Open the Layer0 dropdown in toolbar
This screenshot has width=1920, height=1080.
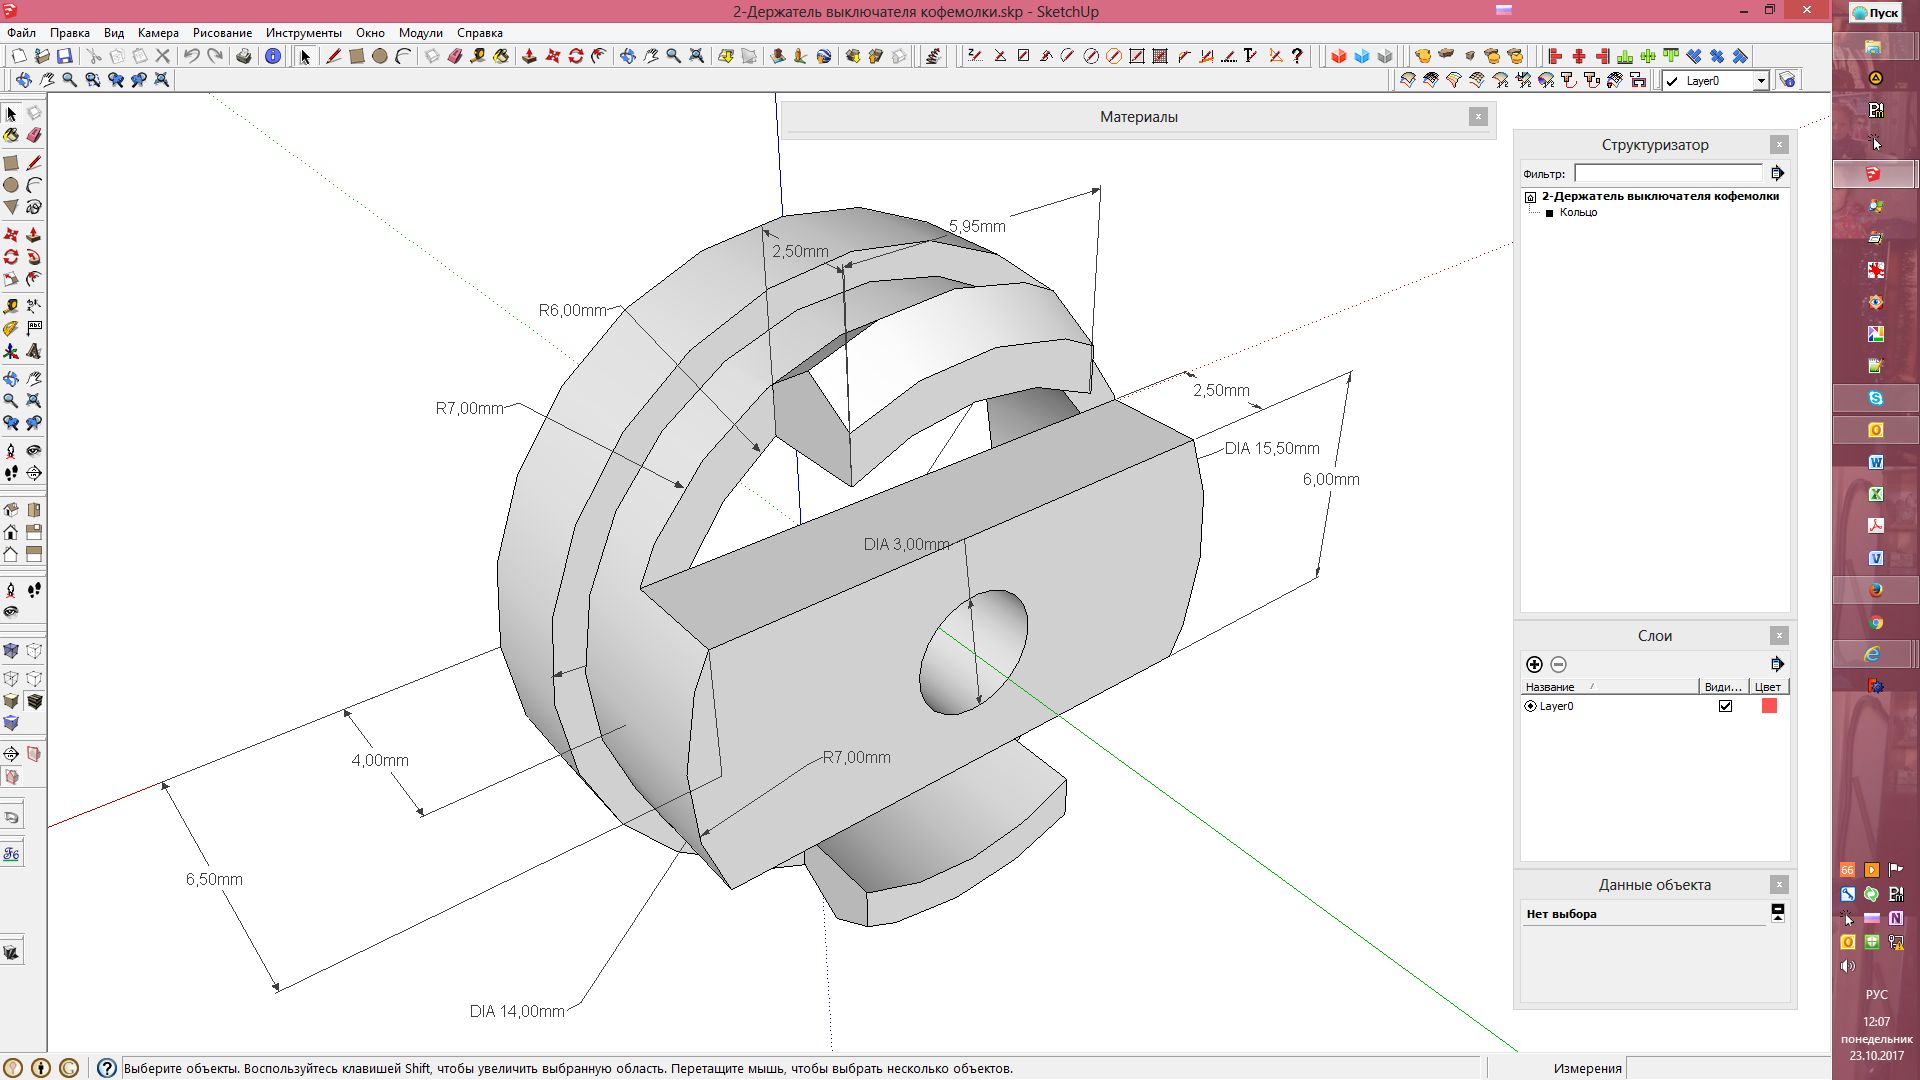(x=1761, y=81)
